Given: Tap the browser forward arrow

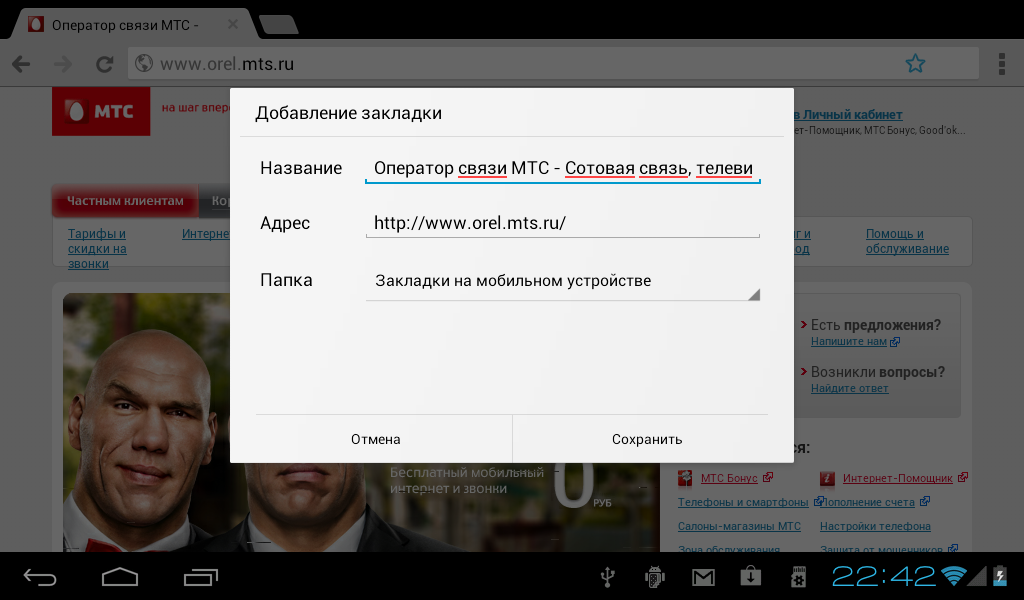Looking at the screenshot, I should pyautogui.click(x=63, y=64).
